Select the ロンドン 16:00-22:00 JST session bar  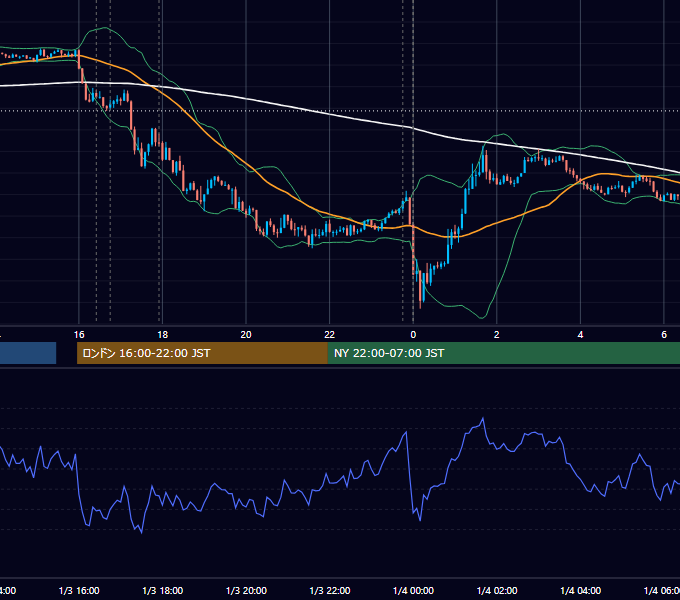202,353
